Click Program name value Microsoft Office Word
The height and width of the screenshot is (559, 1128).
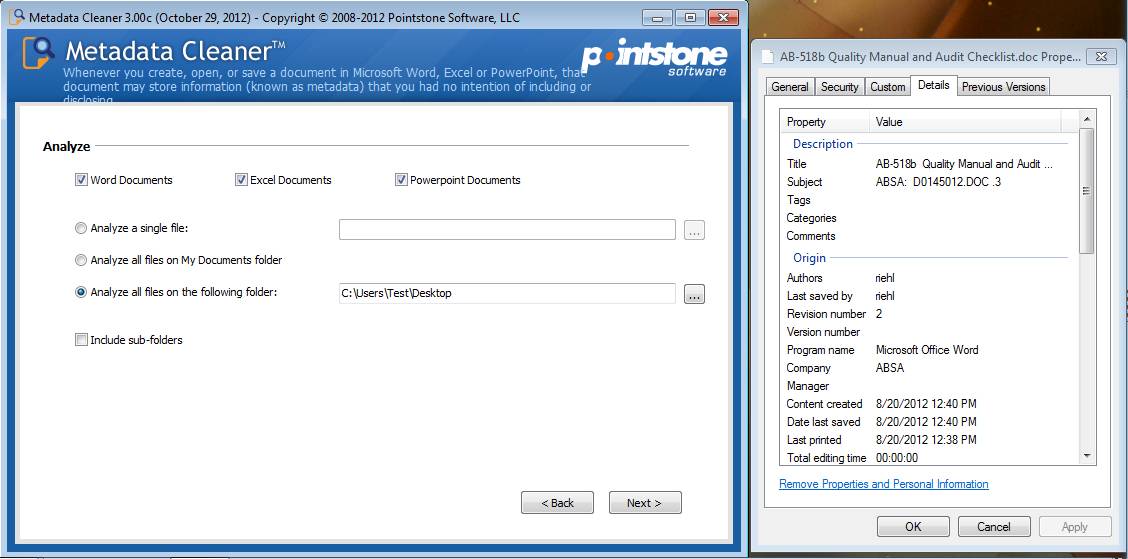[927, 350]
